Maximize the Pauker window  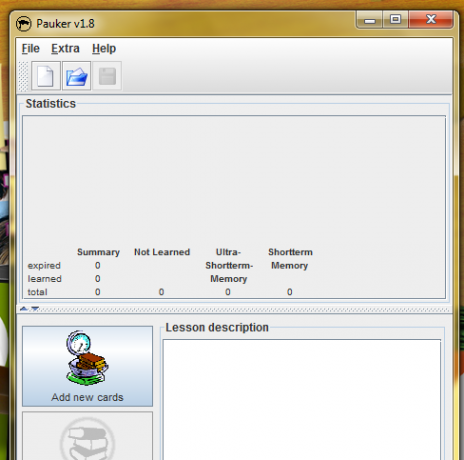[396, 20]
